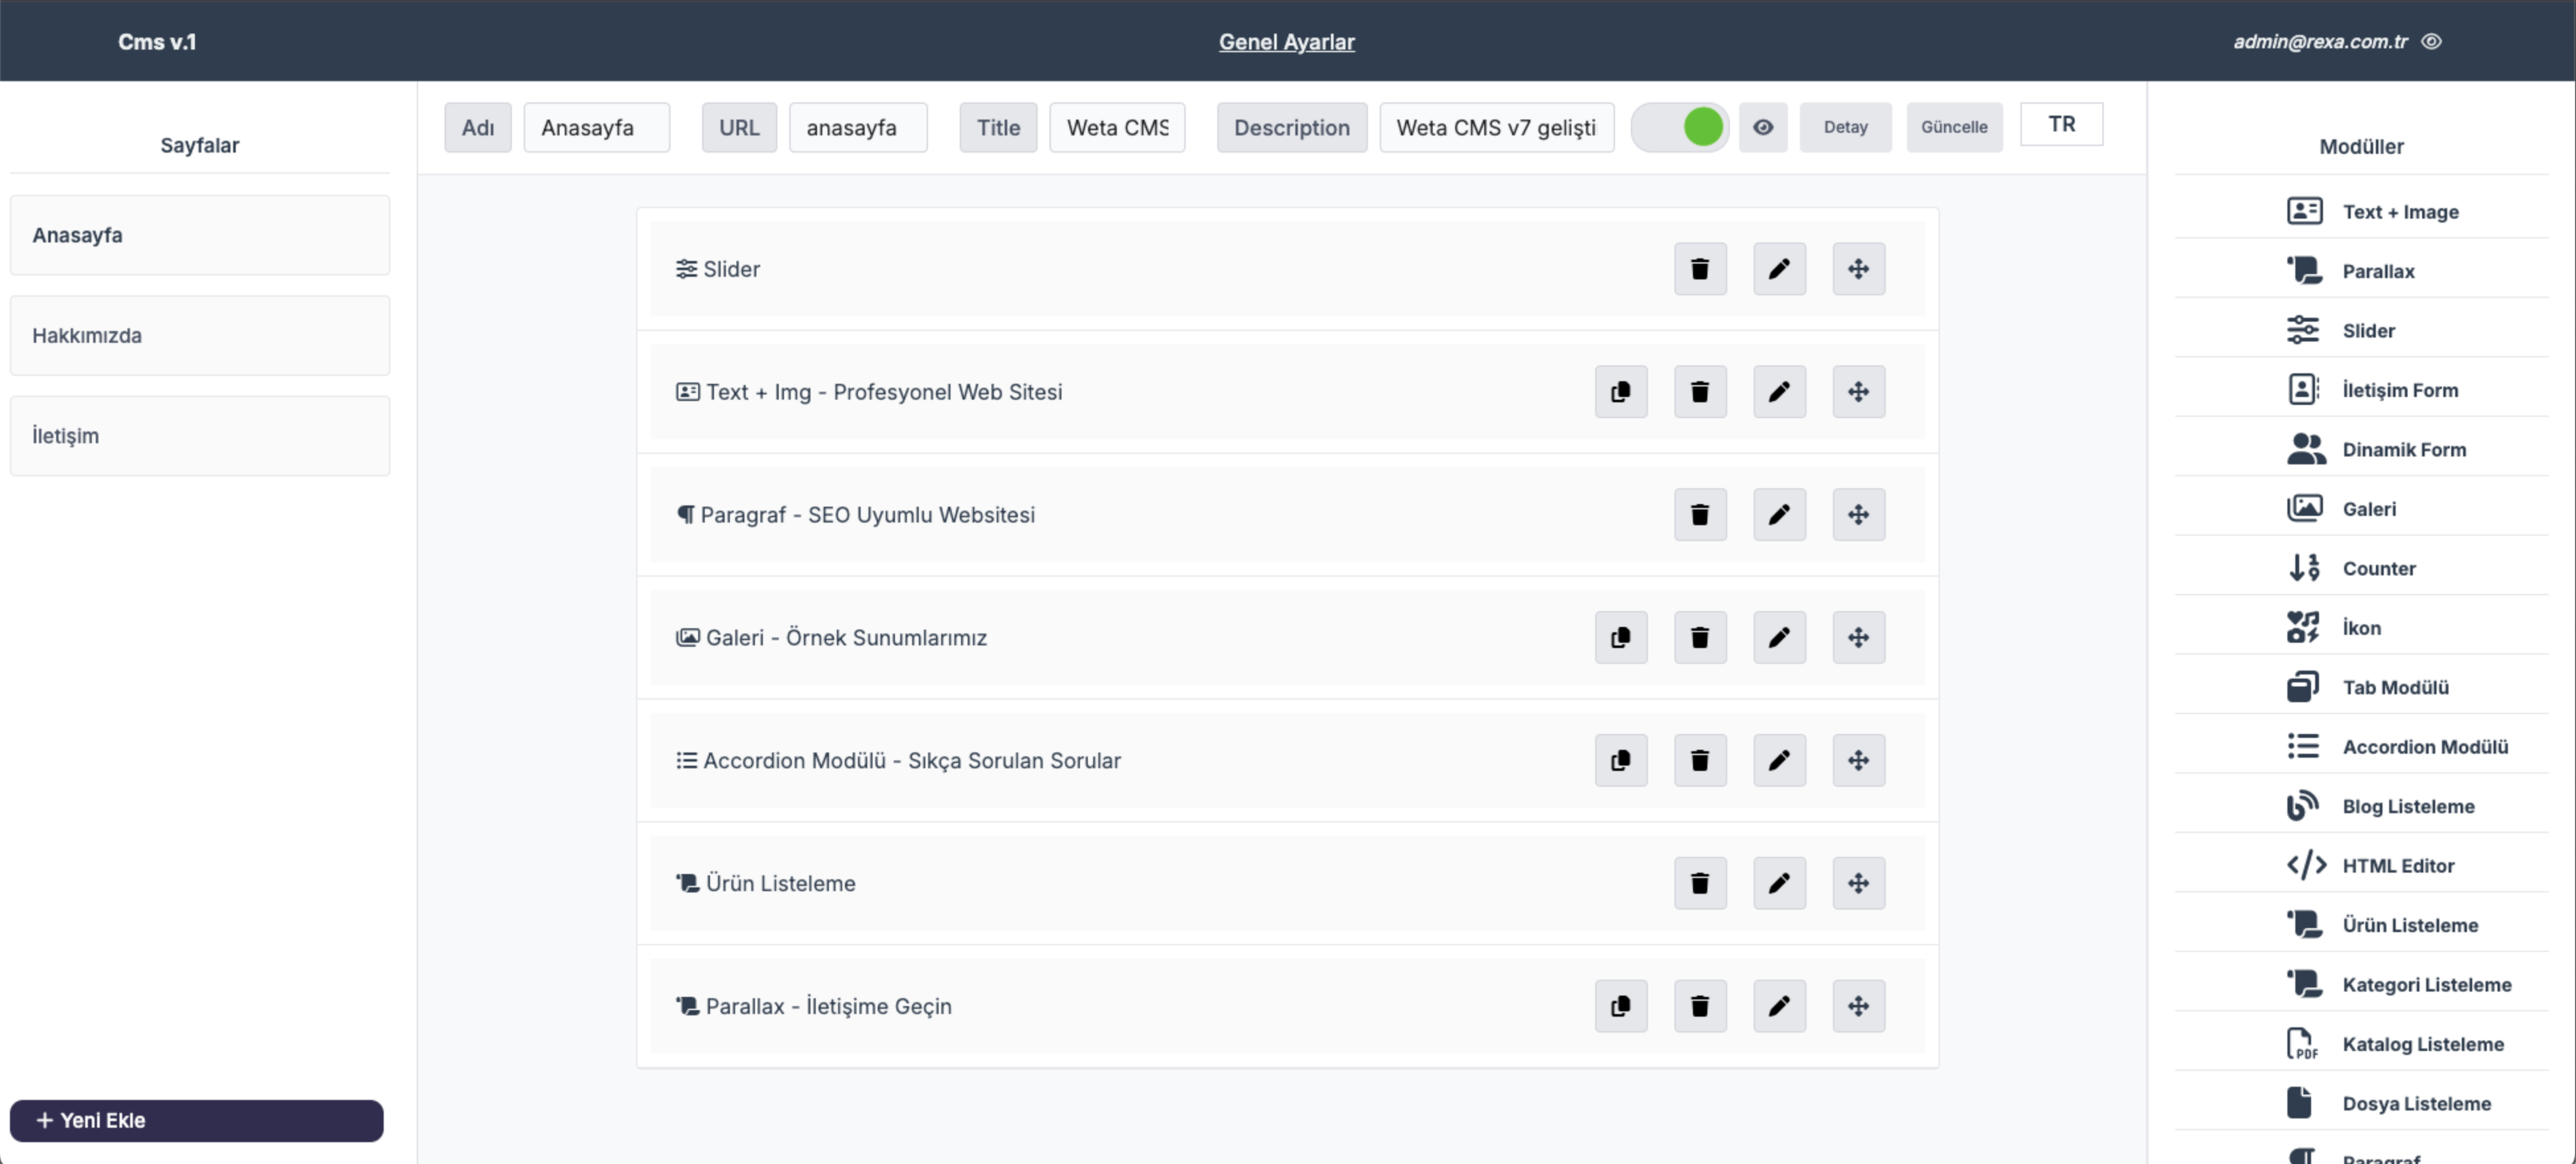2576x1164 pixels.
Task: Copy the Parallax İletişime Geçin module
Action: (1621, 1007)
